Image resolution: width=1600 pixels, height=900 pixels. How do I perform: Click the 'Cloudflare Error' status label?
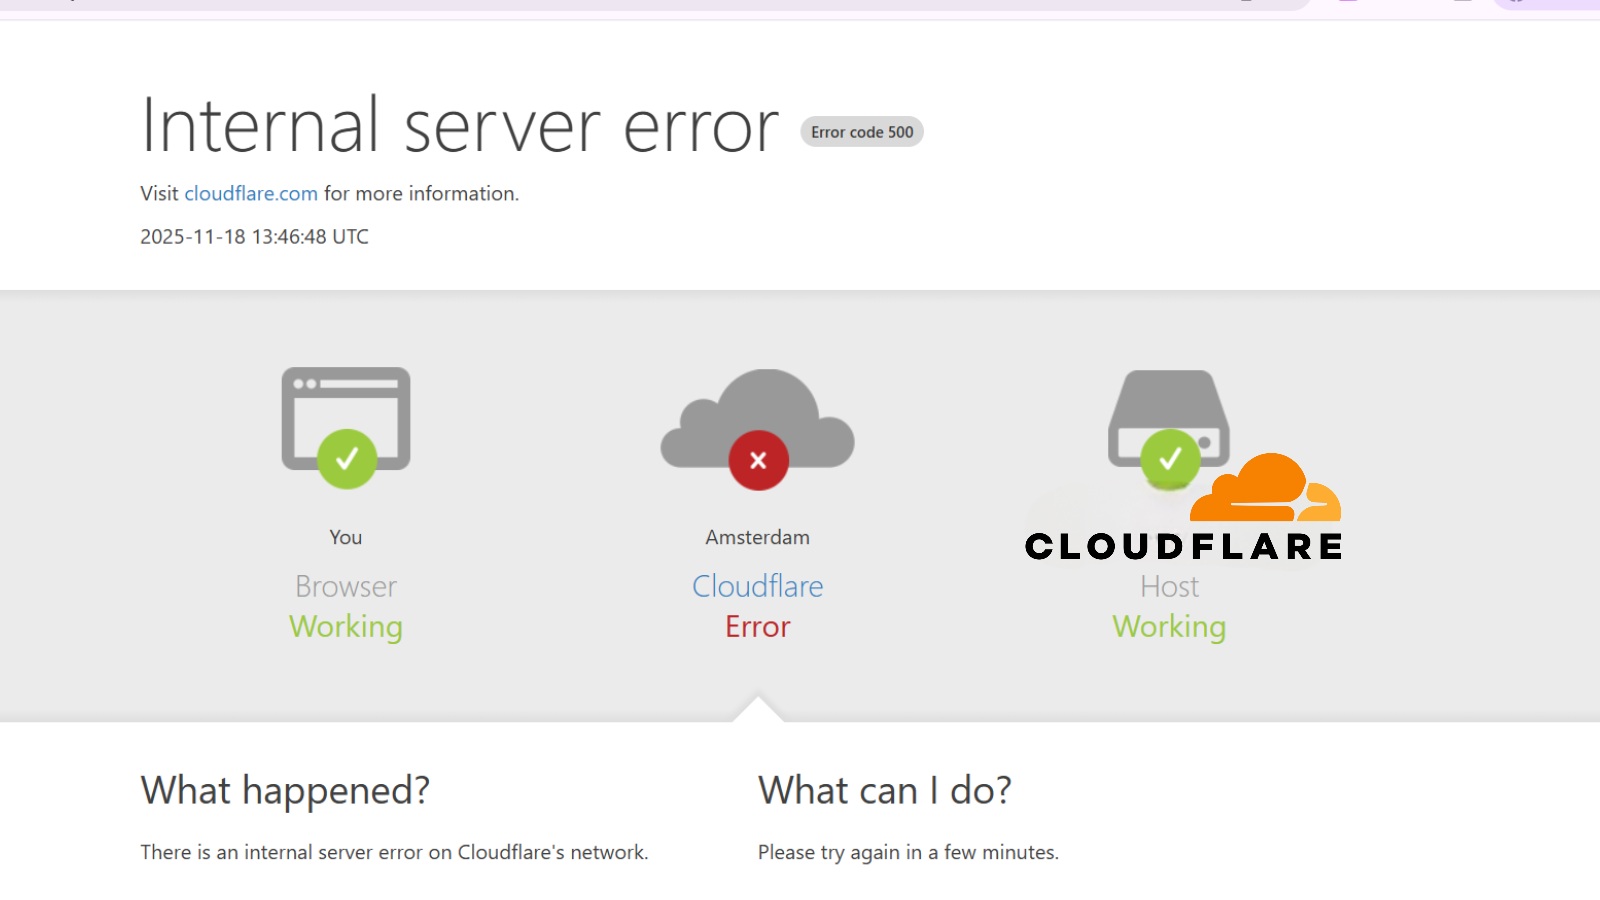(757, 606)
